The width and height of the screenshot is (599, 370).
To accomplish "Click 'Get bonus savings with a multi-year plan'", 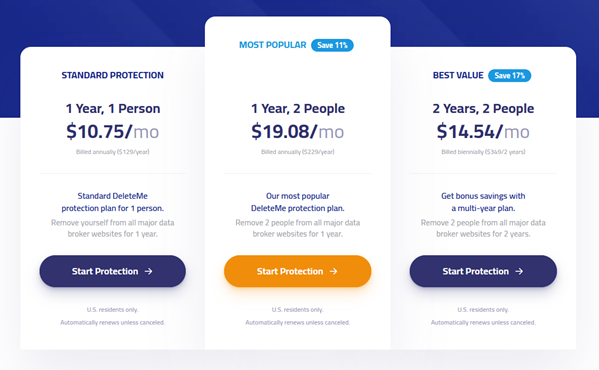I will [x=483, y=202].
